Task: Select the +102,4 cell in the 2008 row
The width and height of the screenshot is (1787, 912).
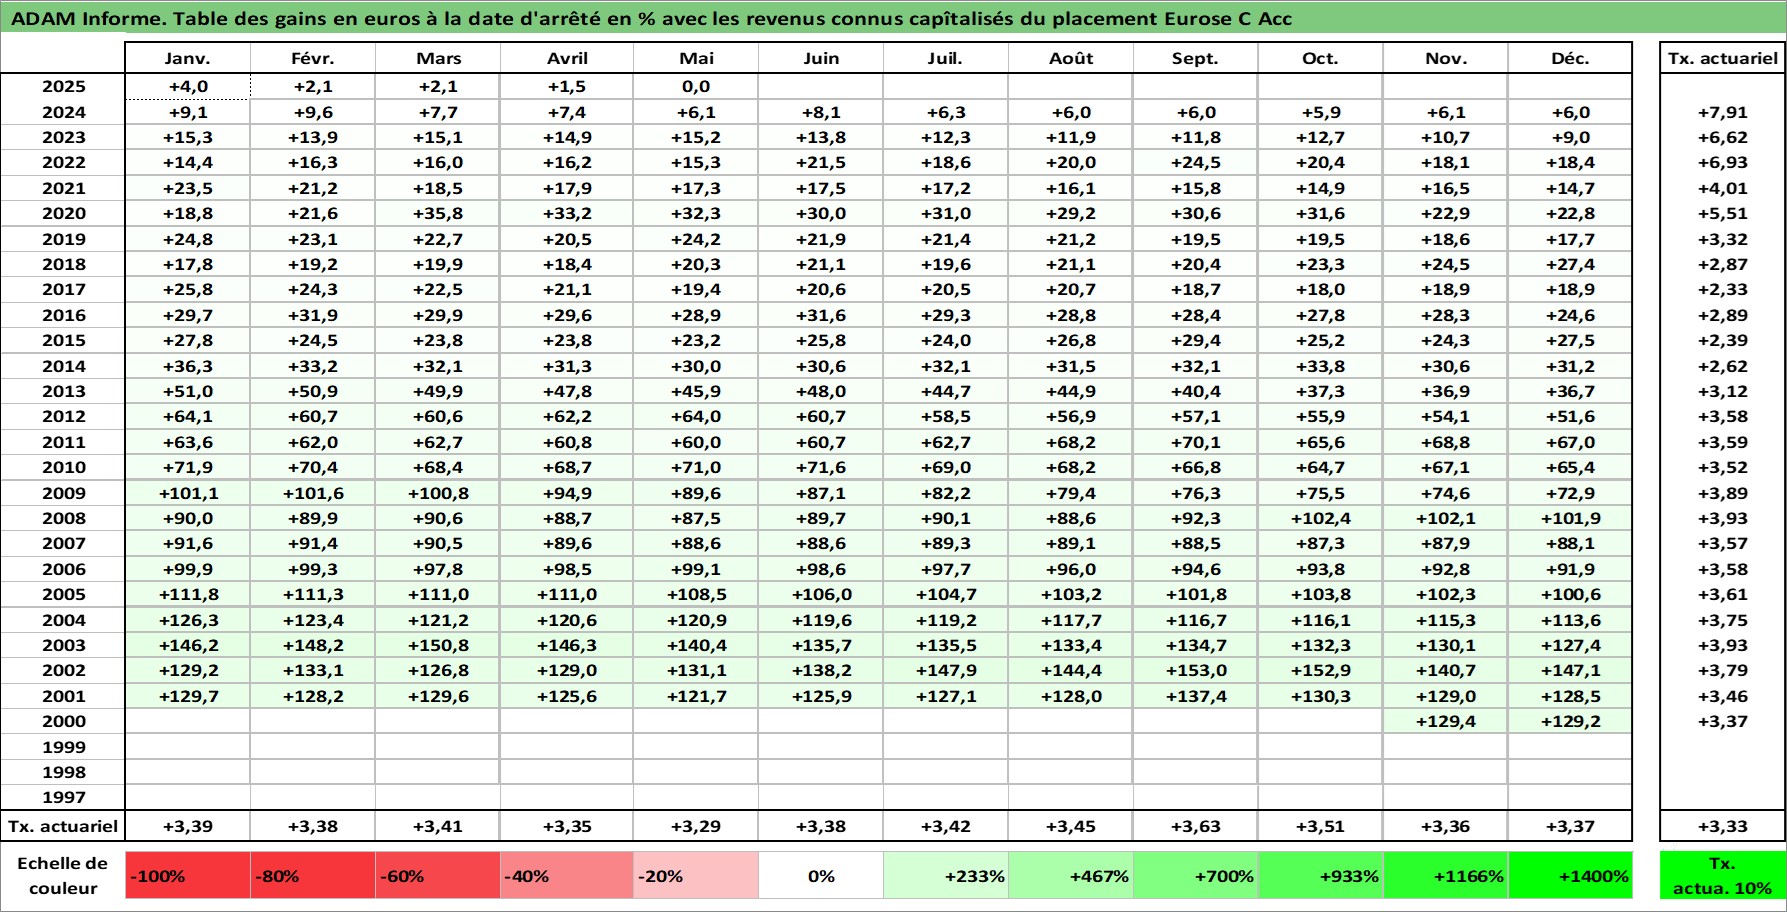Action: (x=1321, y=518)
